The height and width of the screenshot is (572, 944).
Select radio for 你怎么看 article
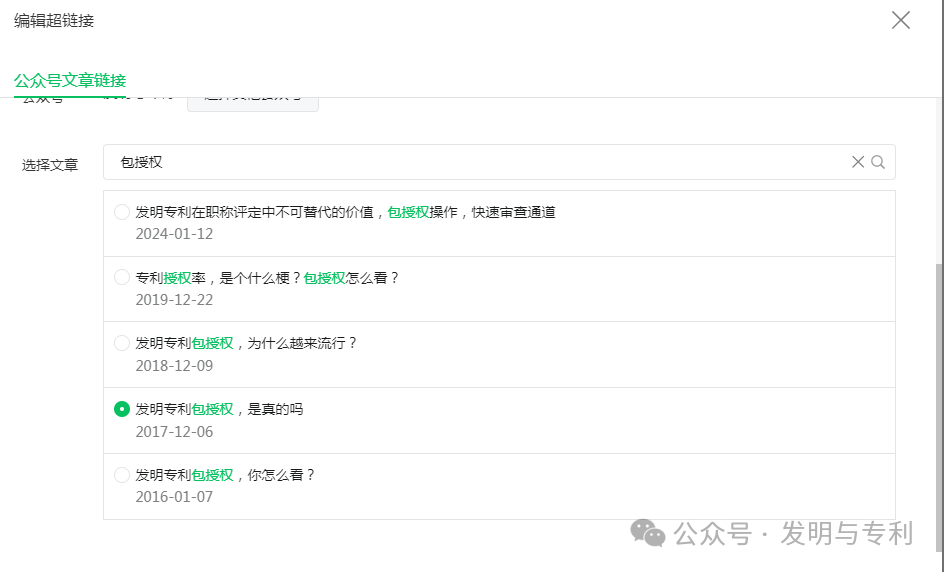pos(122,475)
